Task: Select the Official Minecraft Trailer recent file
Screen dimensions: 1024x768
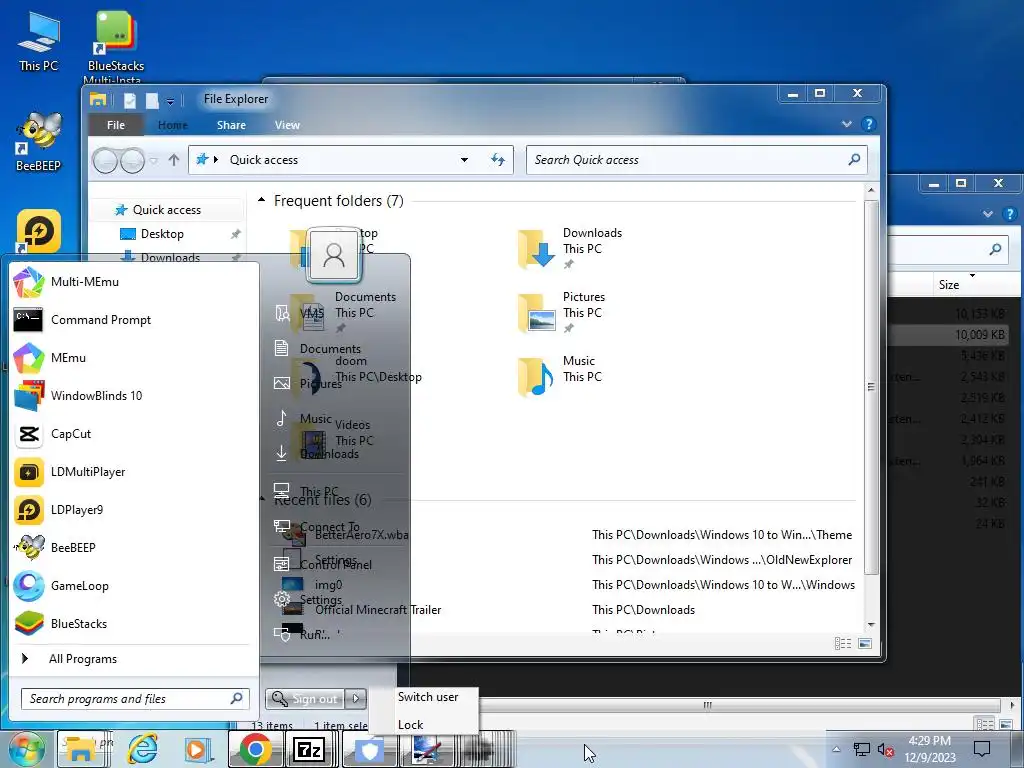Action: 378,610
